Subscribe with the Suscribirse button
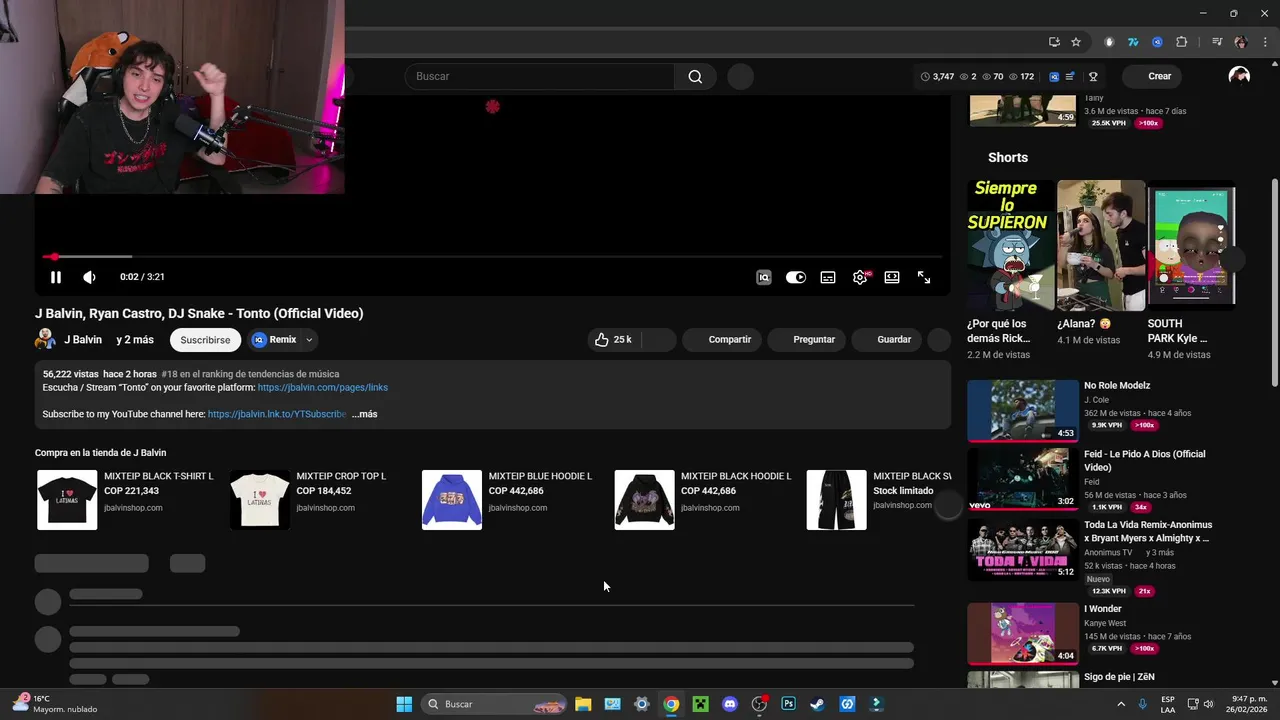This screenshot has width=1280, height=720. tap(205, 340)
